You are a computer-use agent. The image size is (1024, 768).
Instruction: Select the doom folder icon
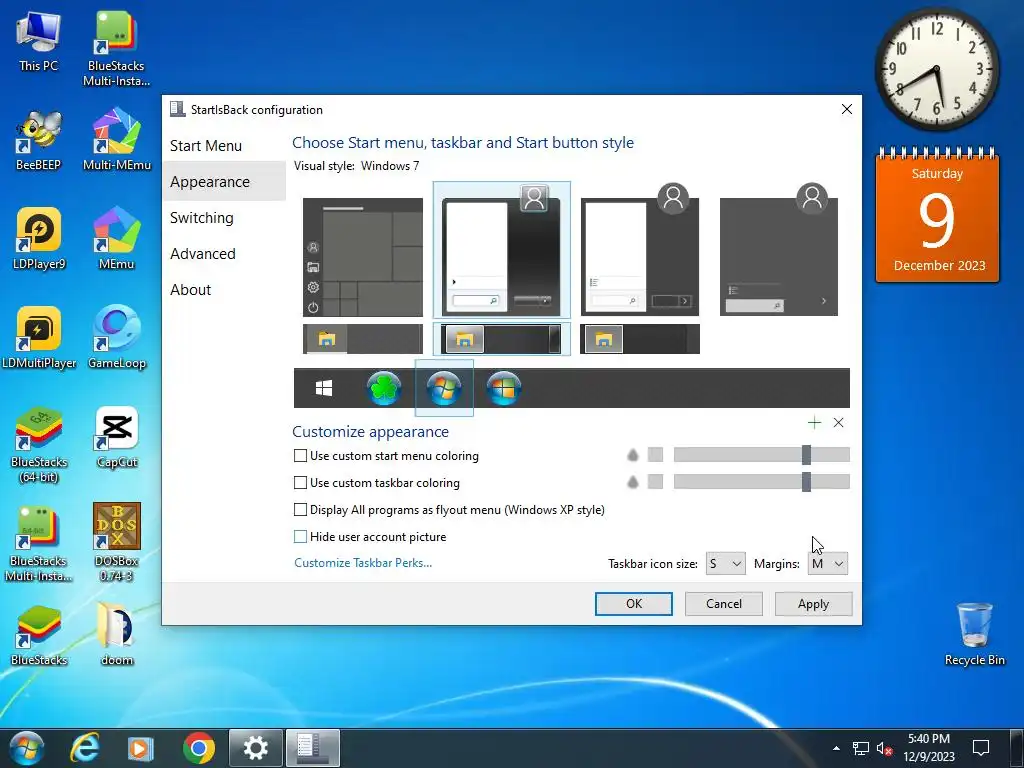pos(117,635)
